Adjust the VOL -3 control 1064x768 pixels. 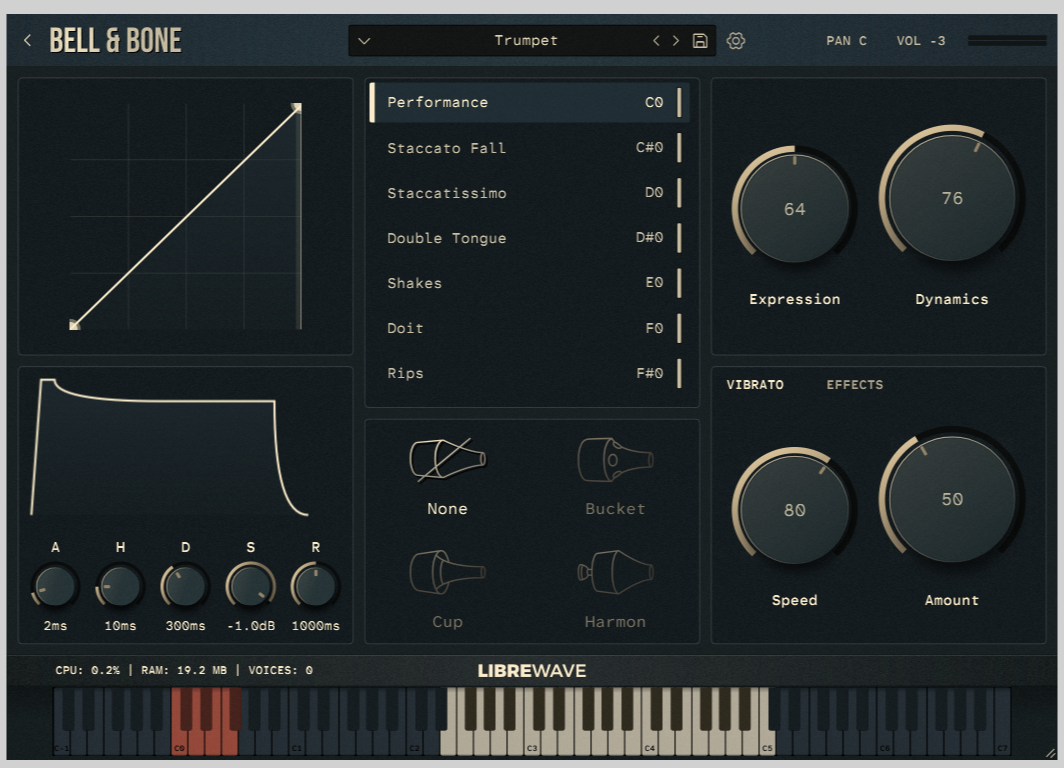coord(920,41)
